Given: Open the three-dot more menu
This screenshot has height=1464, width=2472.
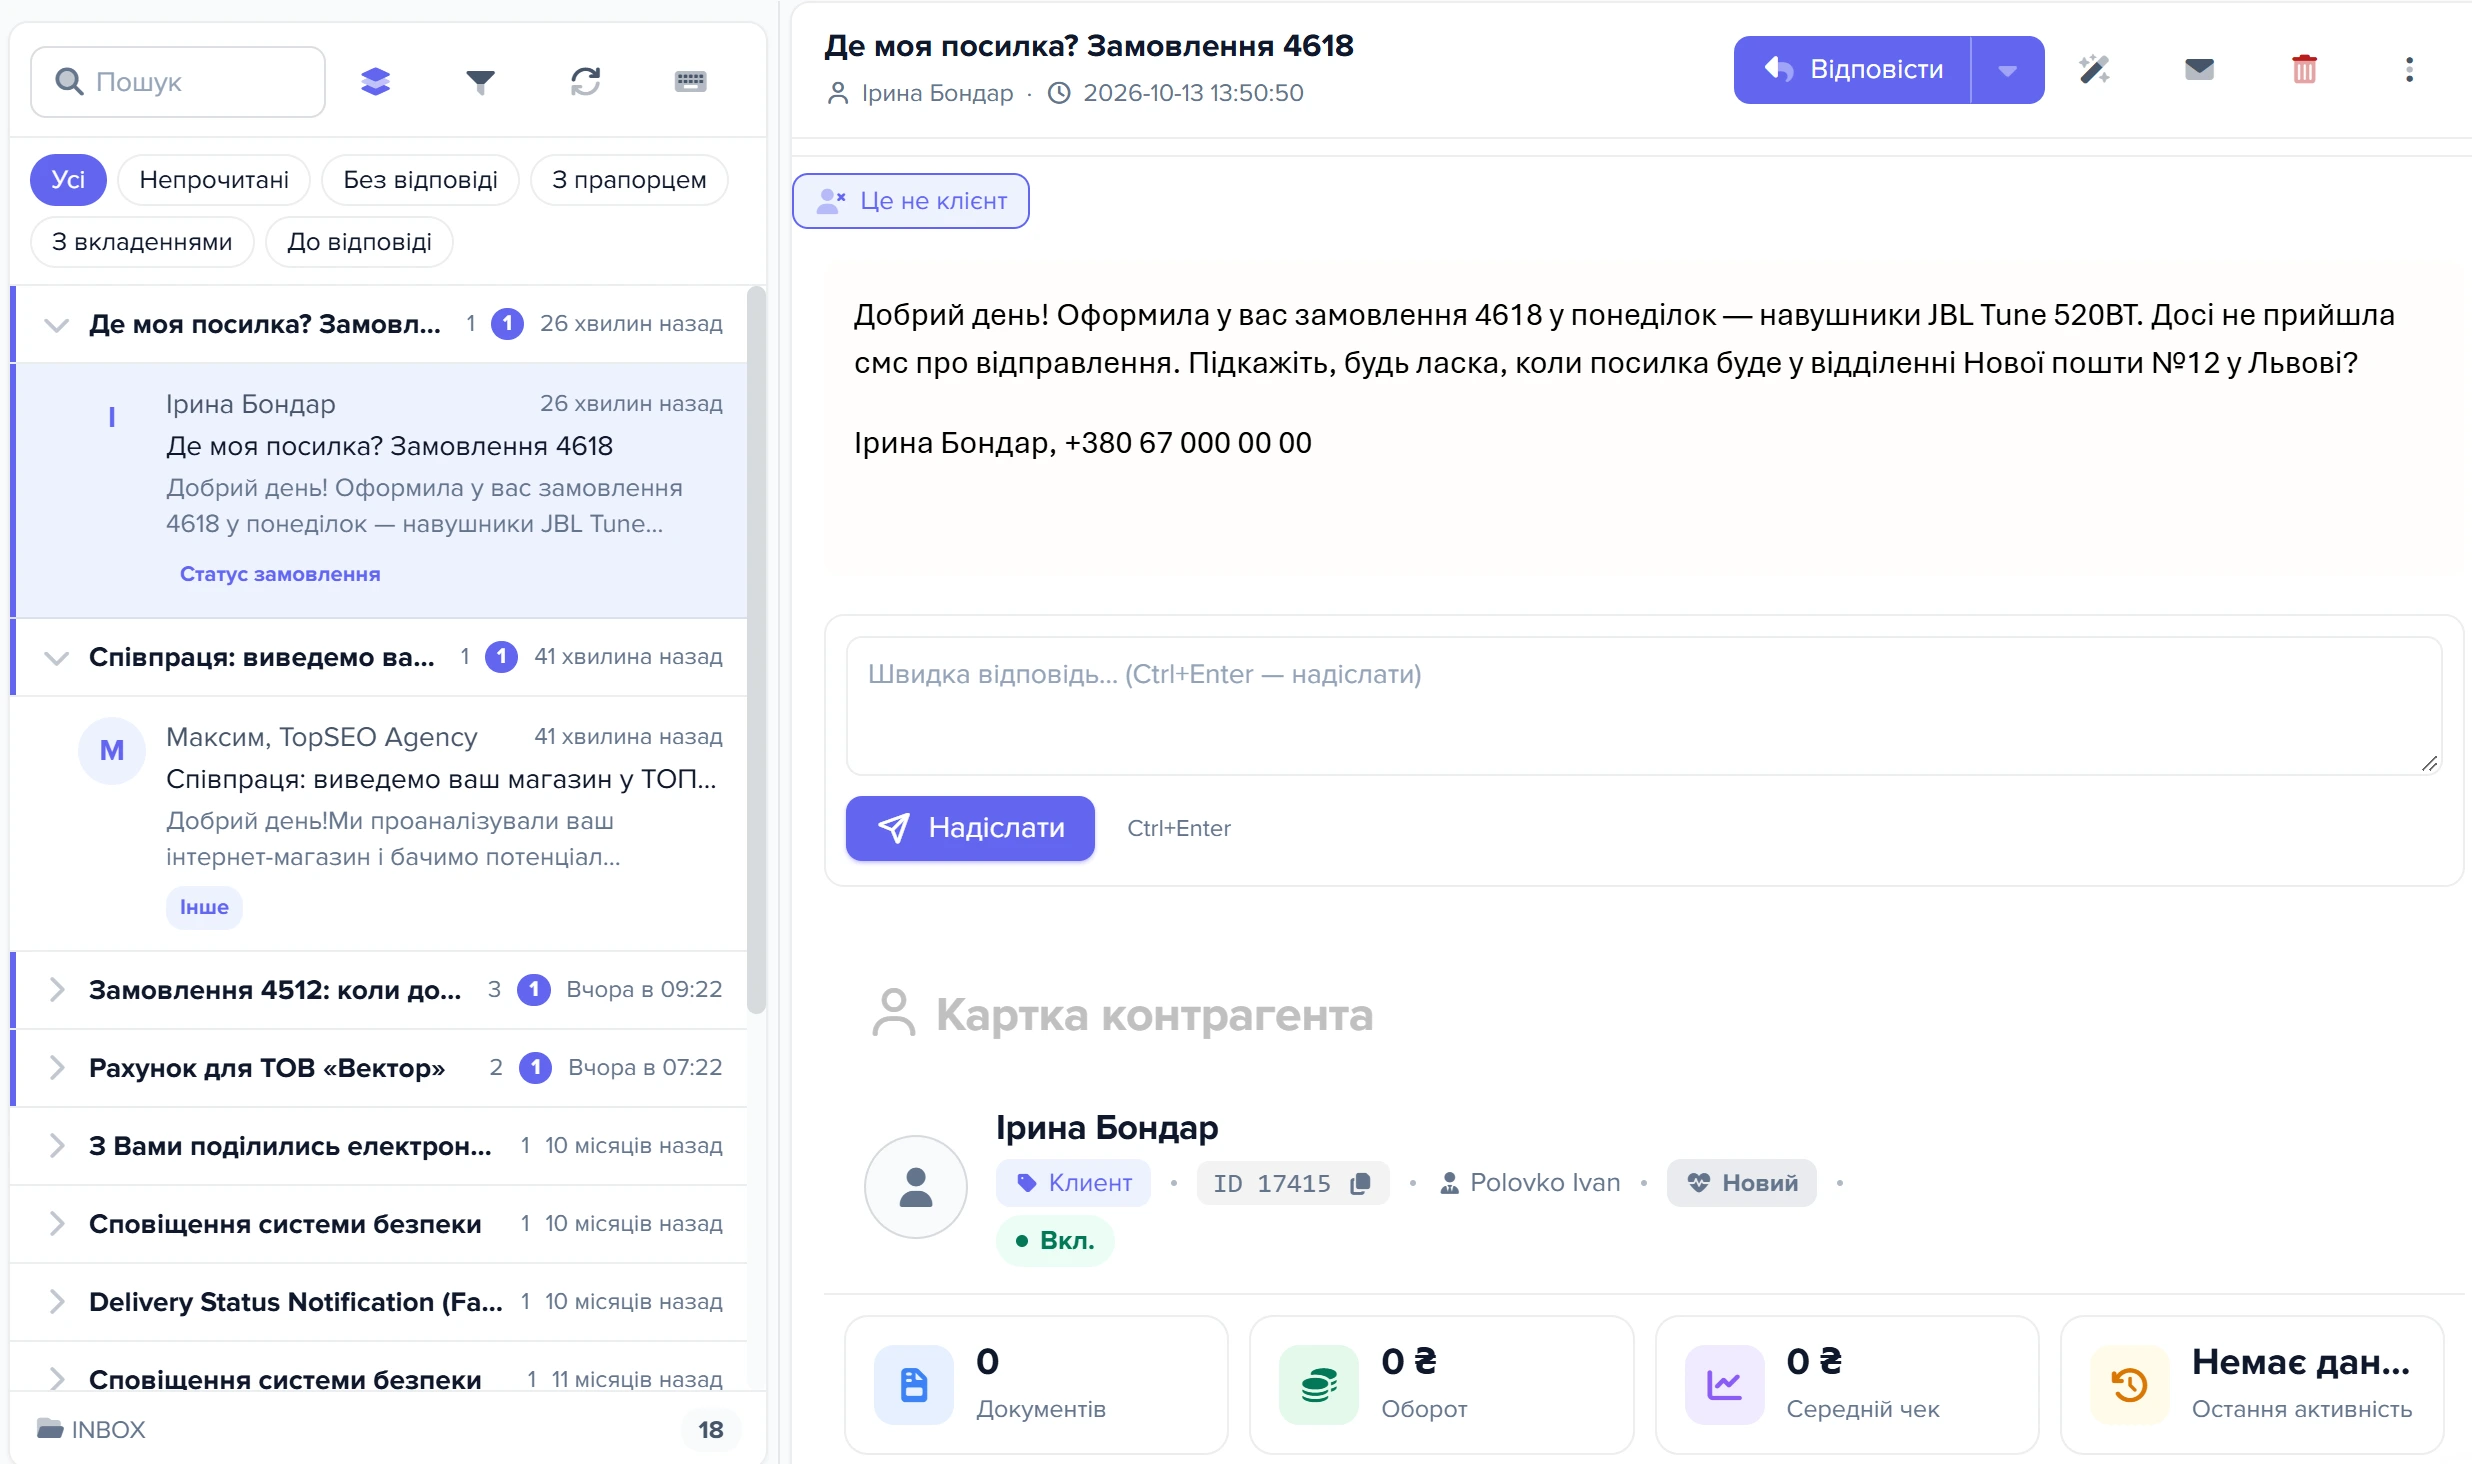Looking at the screenshot, I should (2409, 69).
